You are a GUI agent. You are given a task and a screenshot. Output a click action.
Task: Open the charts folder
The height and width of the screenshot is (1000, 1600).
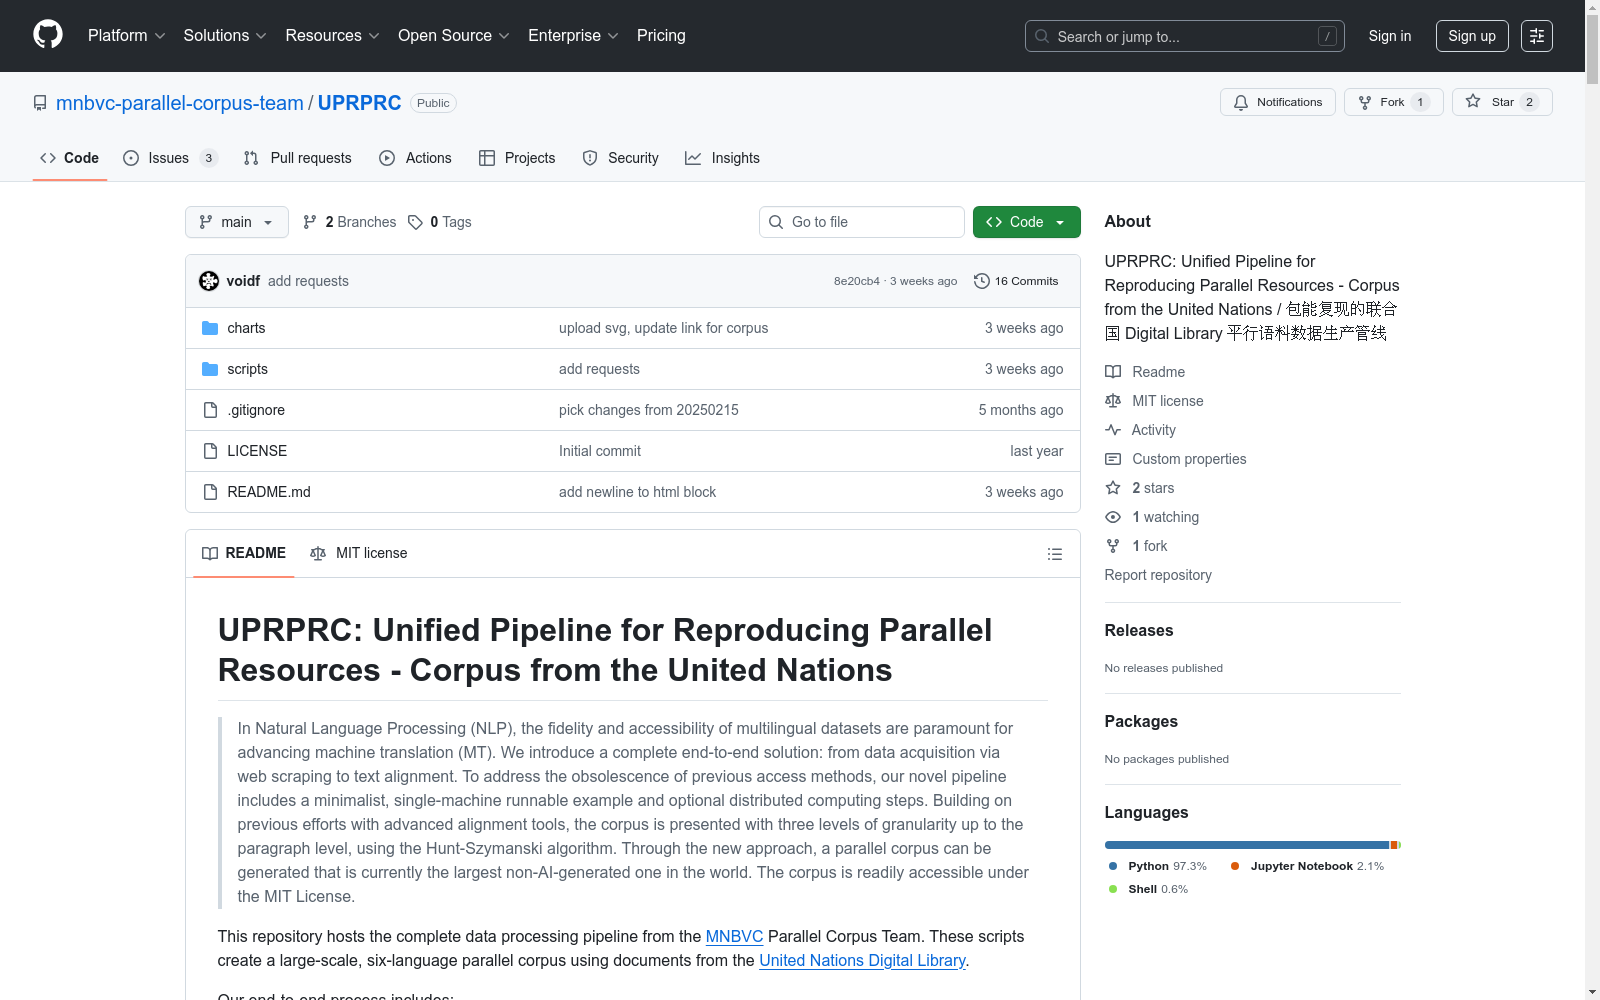pos(246,328)
